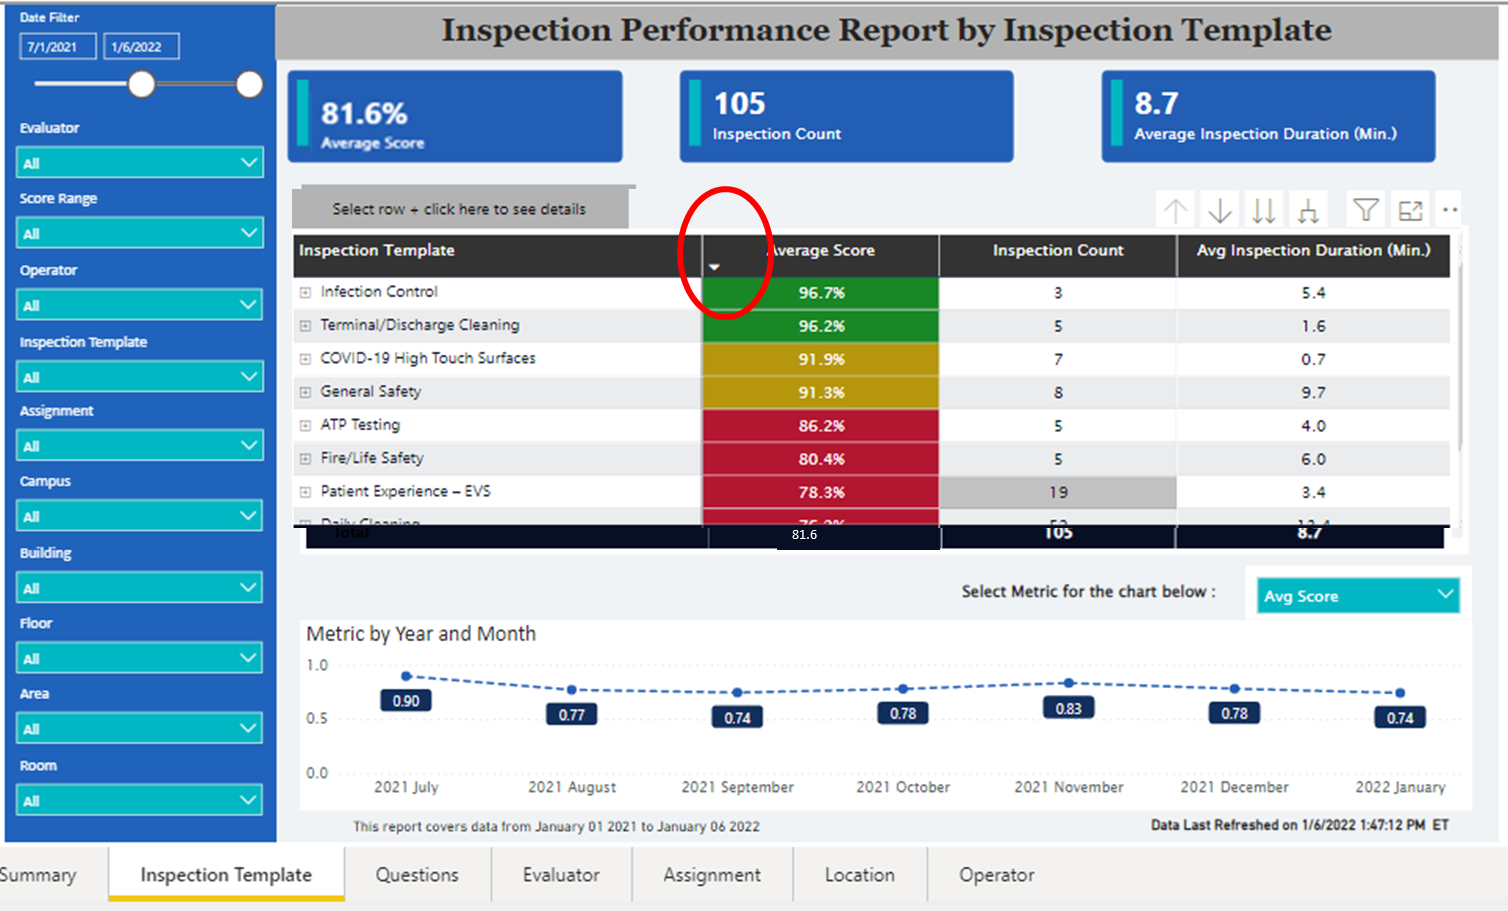Open more options via the ellipsis icon
The height and width of the screenshot is (911, 1508).
pyautogui.click(x=1451, y=209)
